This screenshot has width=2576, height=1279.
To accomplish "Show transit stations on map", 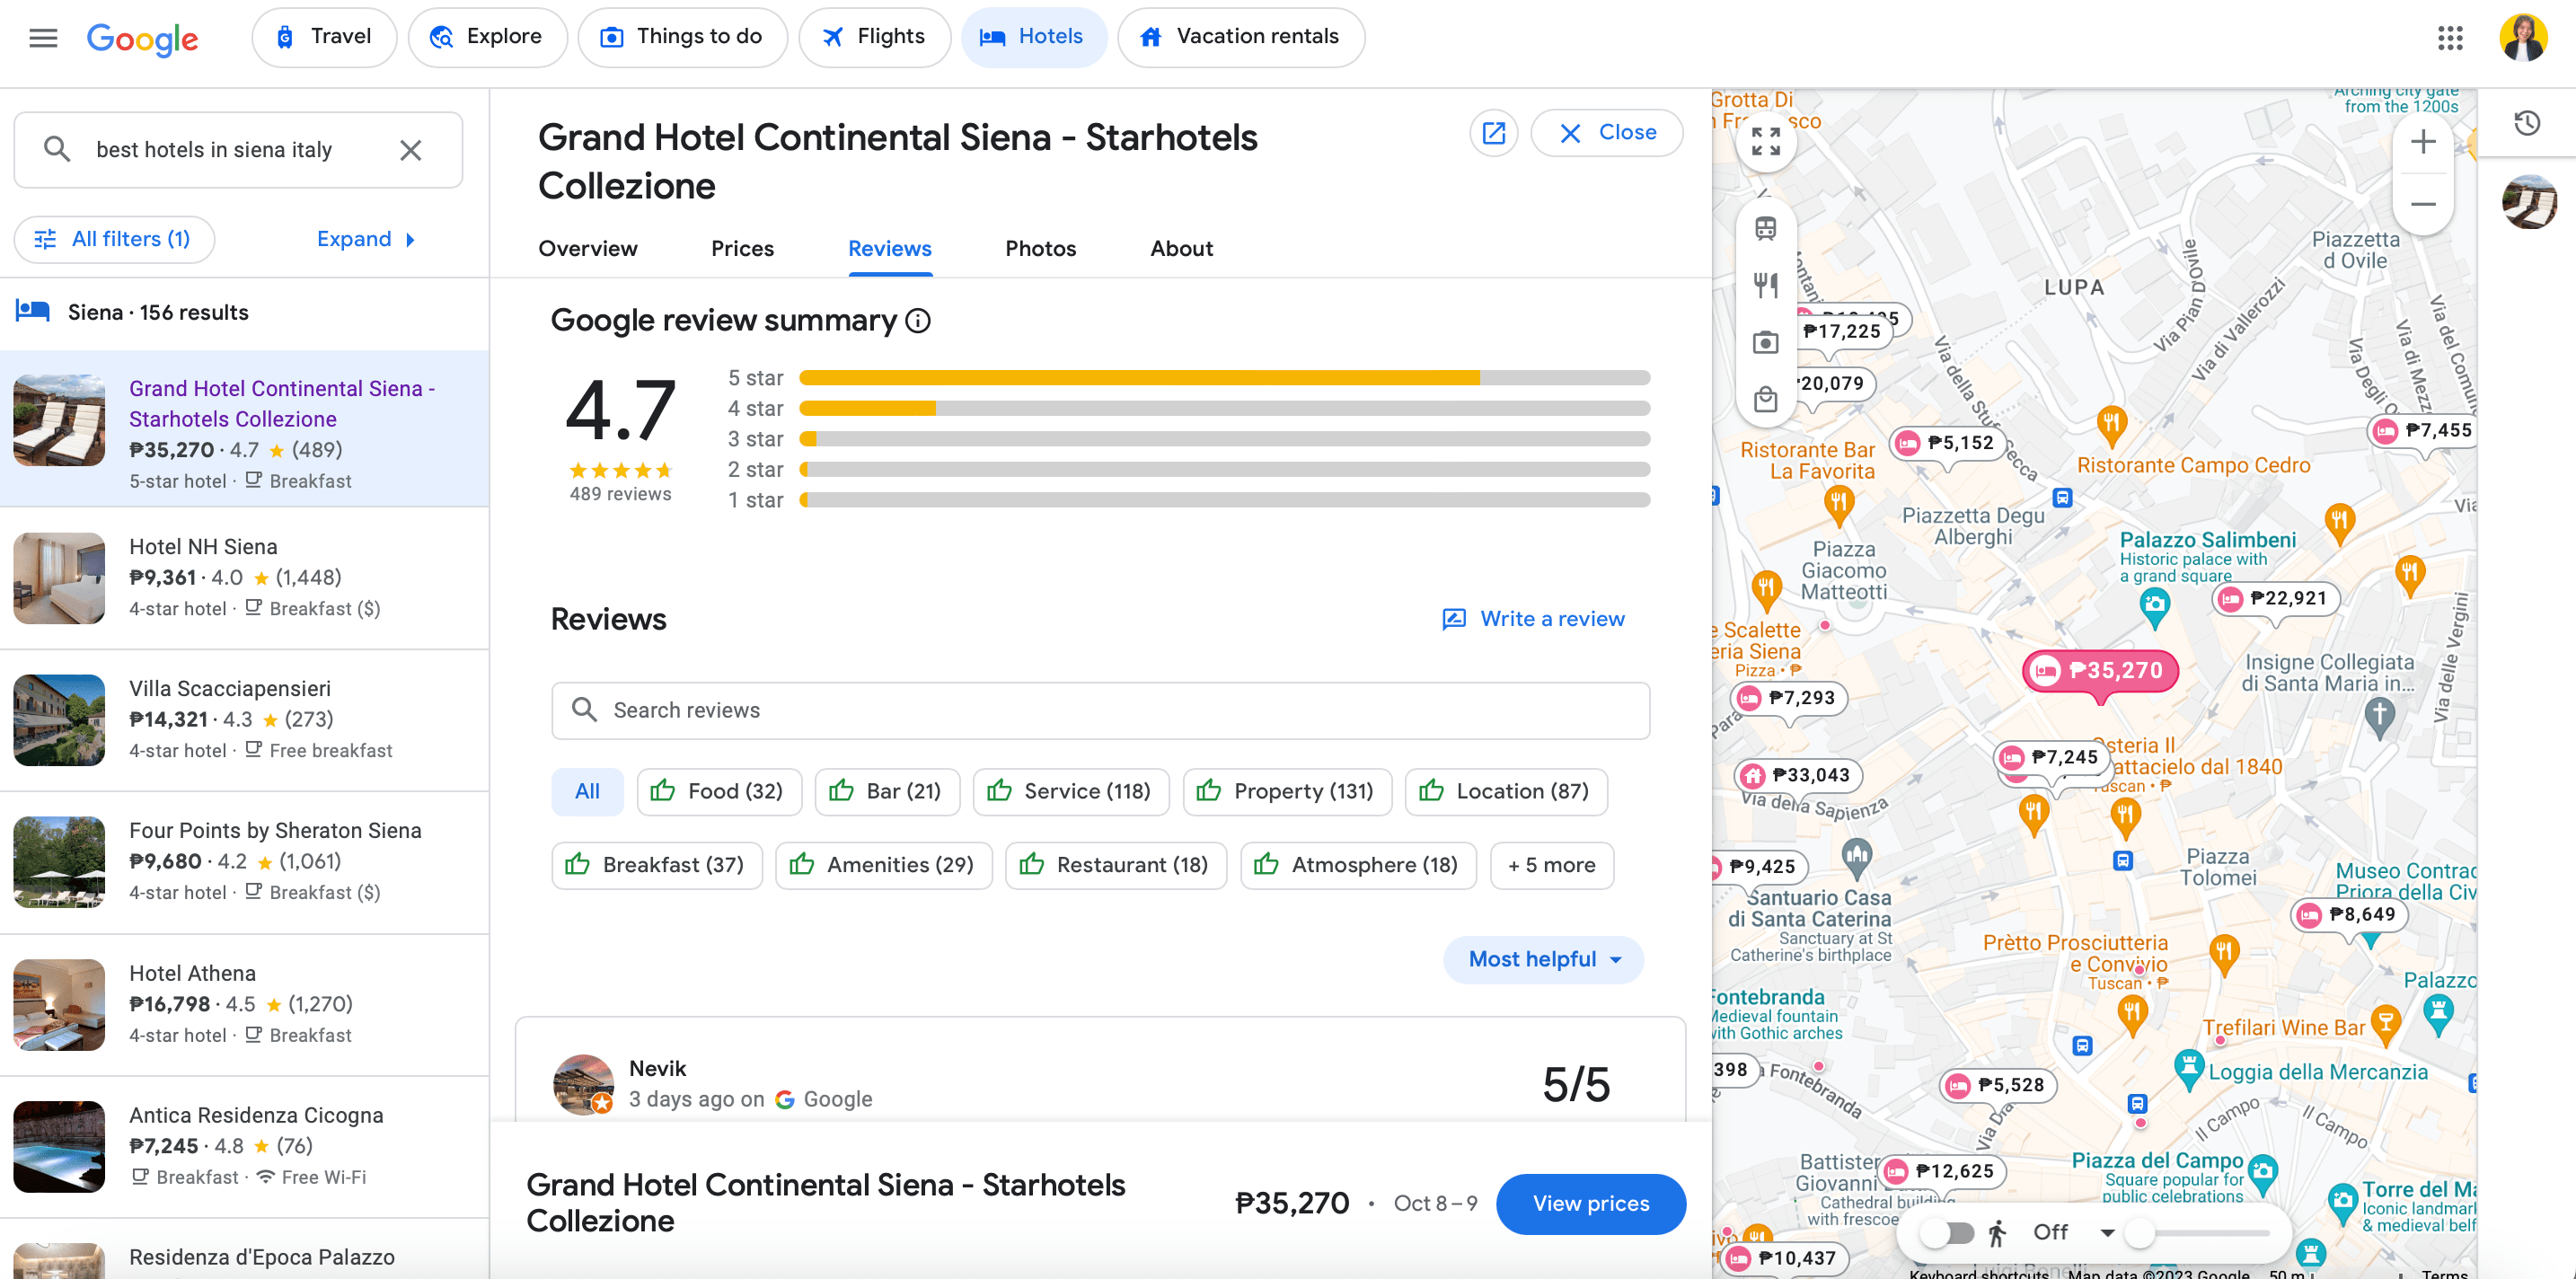I will click(1765, 229).
